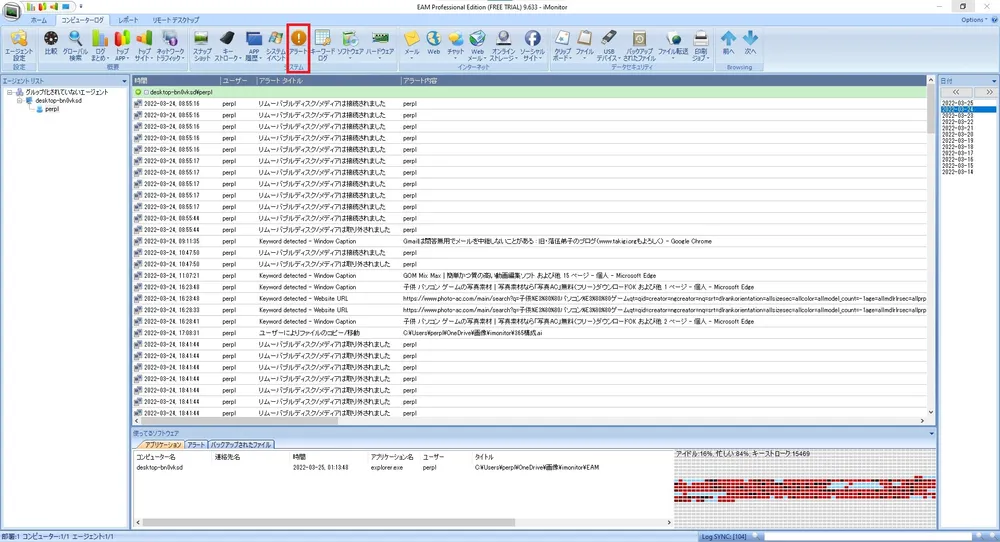This screenshot has width=1000, height=542.
Task: Sort by the 時間 column header
Action: 176,80
